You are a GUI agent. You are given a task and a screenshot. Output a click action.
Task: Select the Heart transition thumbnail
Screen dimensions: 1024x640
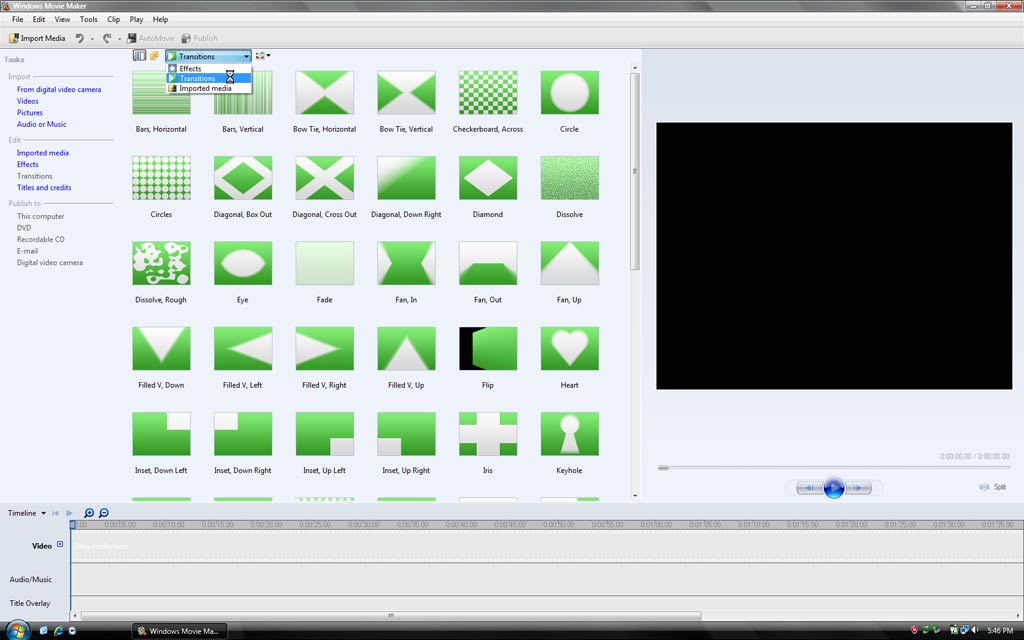(x=569, y=349)
